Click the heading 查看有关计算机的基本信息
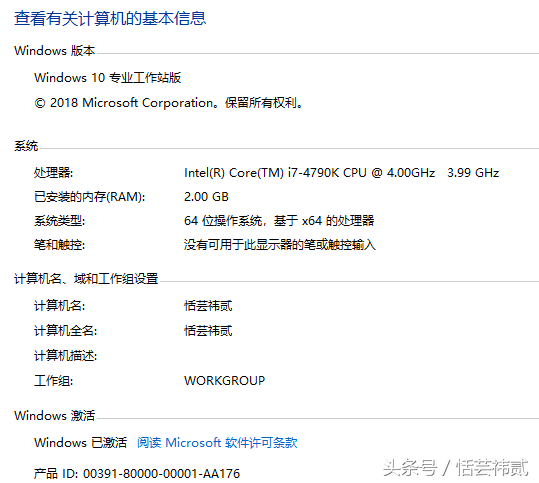The width and height of the screenshot is (539, 483). pyautogui.click(x=110, y=18)
